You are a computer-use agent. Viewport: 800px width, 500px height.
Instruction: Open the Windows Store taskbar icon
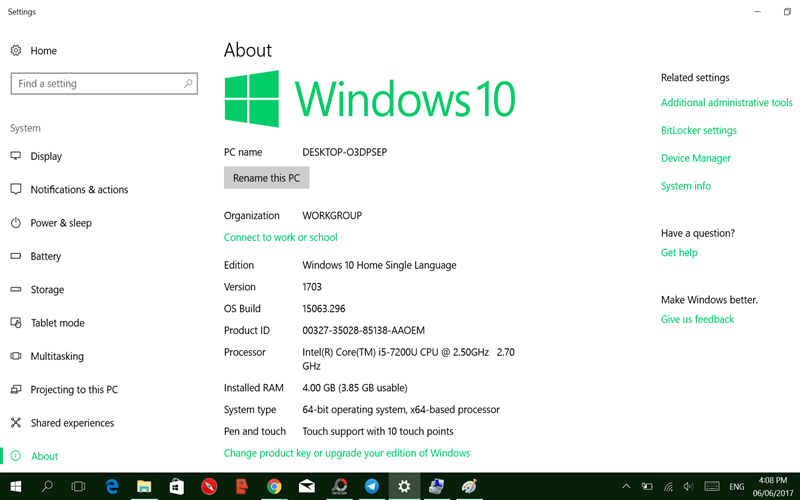pos(177,486)
